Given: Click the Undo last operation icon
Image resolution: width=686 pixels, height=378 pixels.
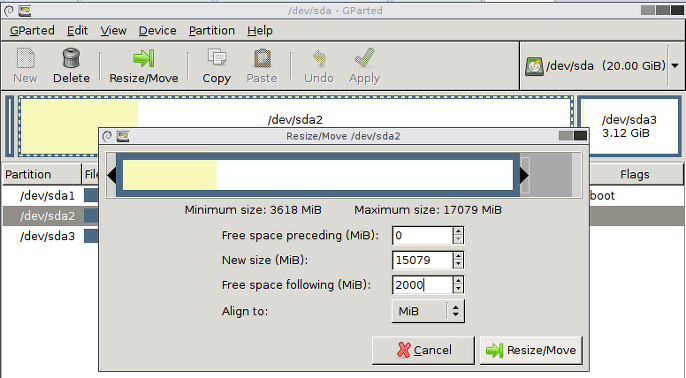Looking at the screenshot, I should 319,58.
